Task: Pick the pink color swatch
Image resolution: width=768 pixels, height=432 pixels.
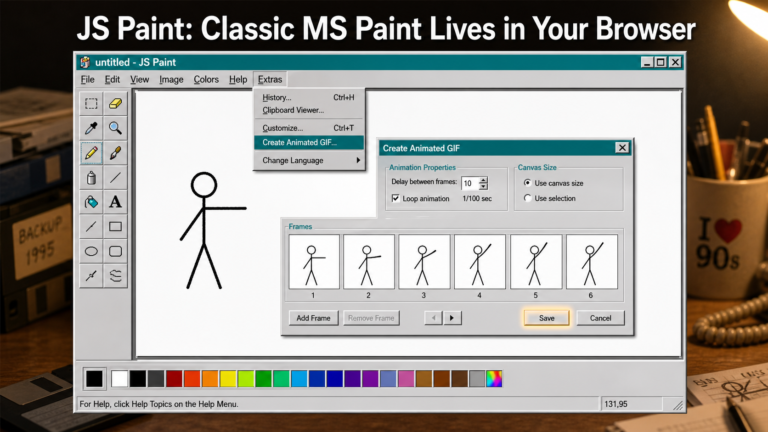Action: click(x=406, y=379)
